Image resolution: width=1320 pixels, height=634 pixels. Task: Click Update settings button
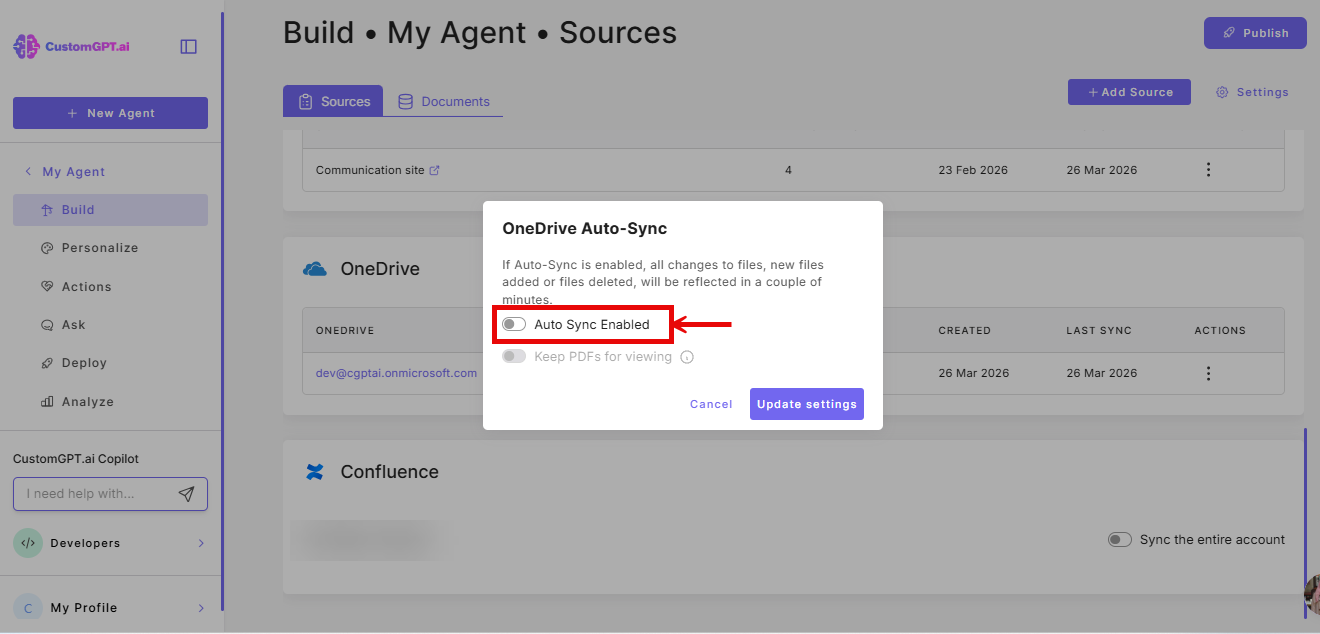(x=807, y=404)
